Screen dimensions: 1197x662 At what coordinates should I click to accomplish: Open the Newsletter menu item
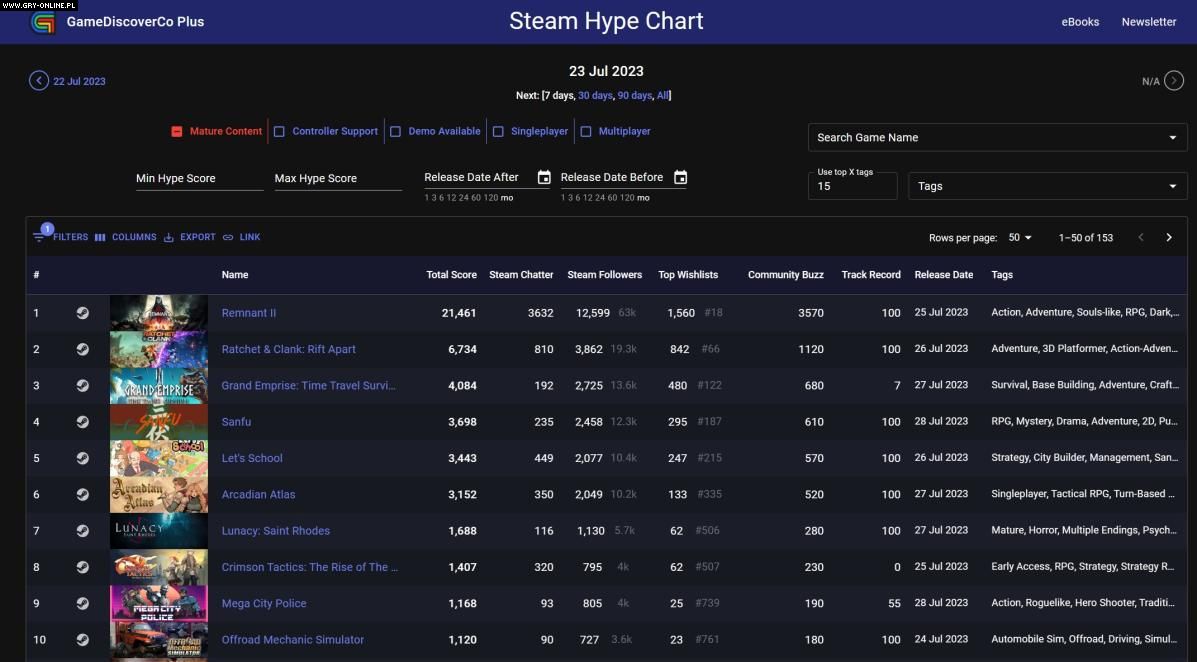1148,22
